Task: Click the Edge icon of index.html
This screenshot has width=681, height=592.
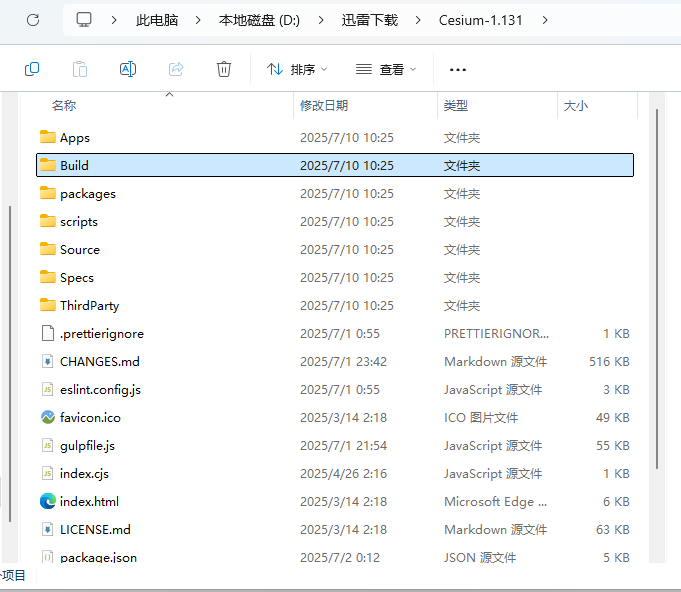Action: click(48, 501)
